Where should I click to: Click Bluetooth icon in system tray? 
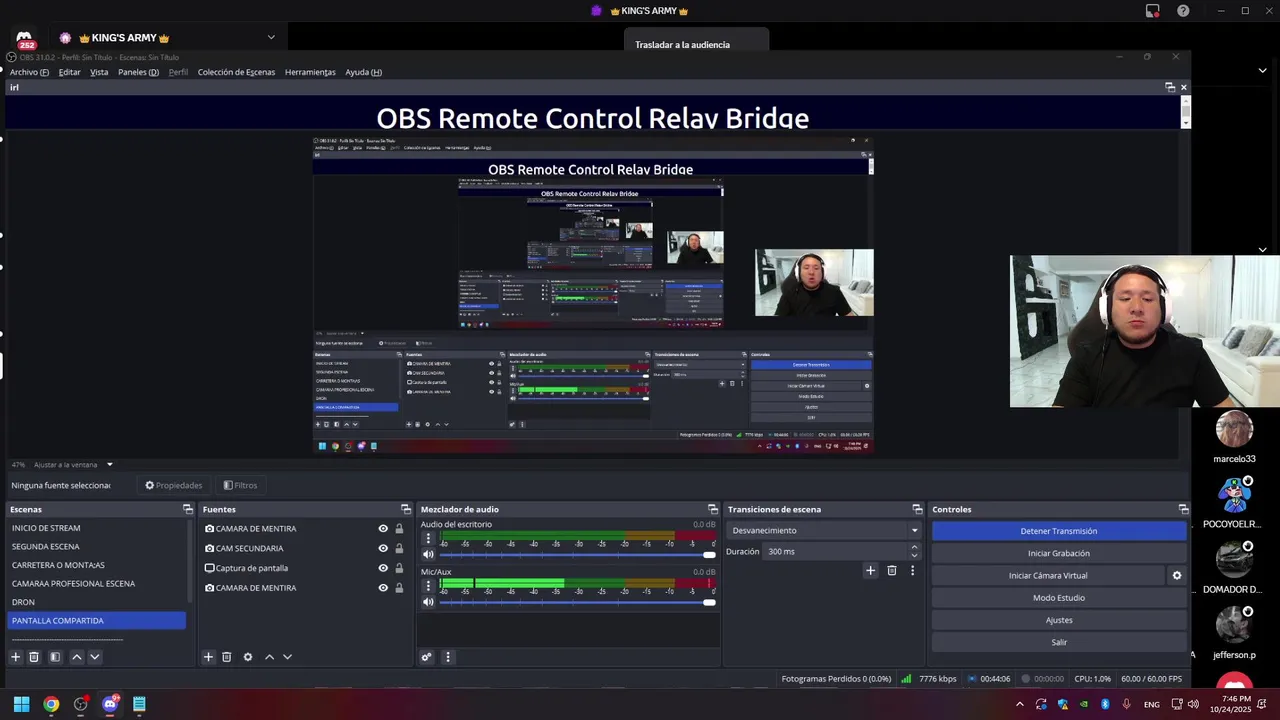pyautogui.click(x=1105, y=704)
